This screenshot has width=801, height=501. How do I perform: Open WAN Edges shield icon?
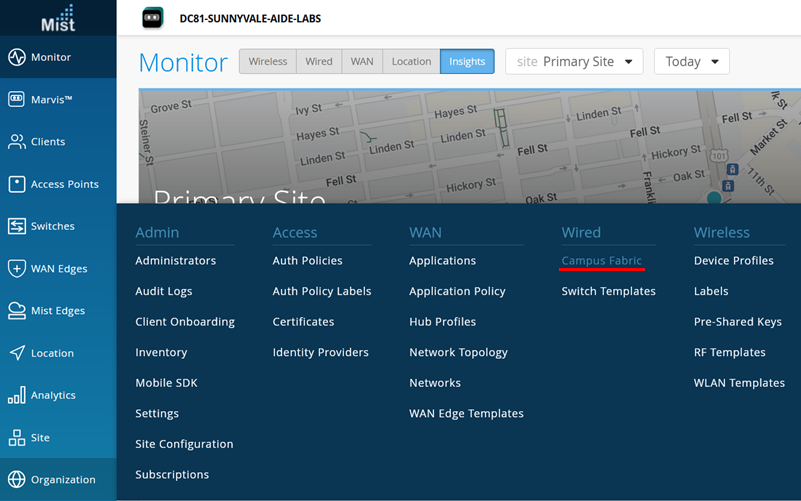click(17, 268)
